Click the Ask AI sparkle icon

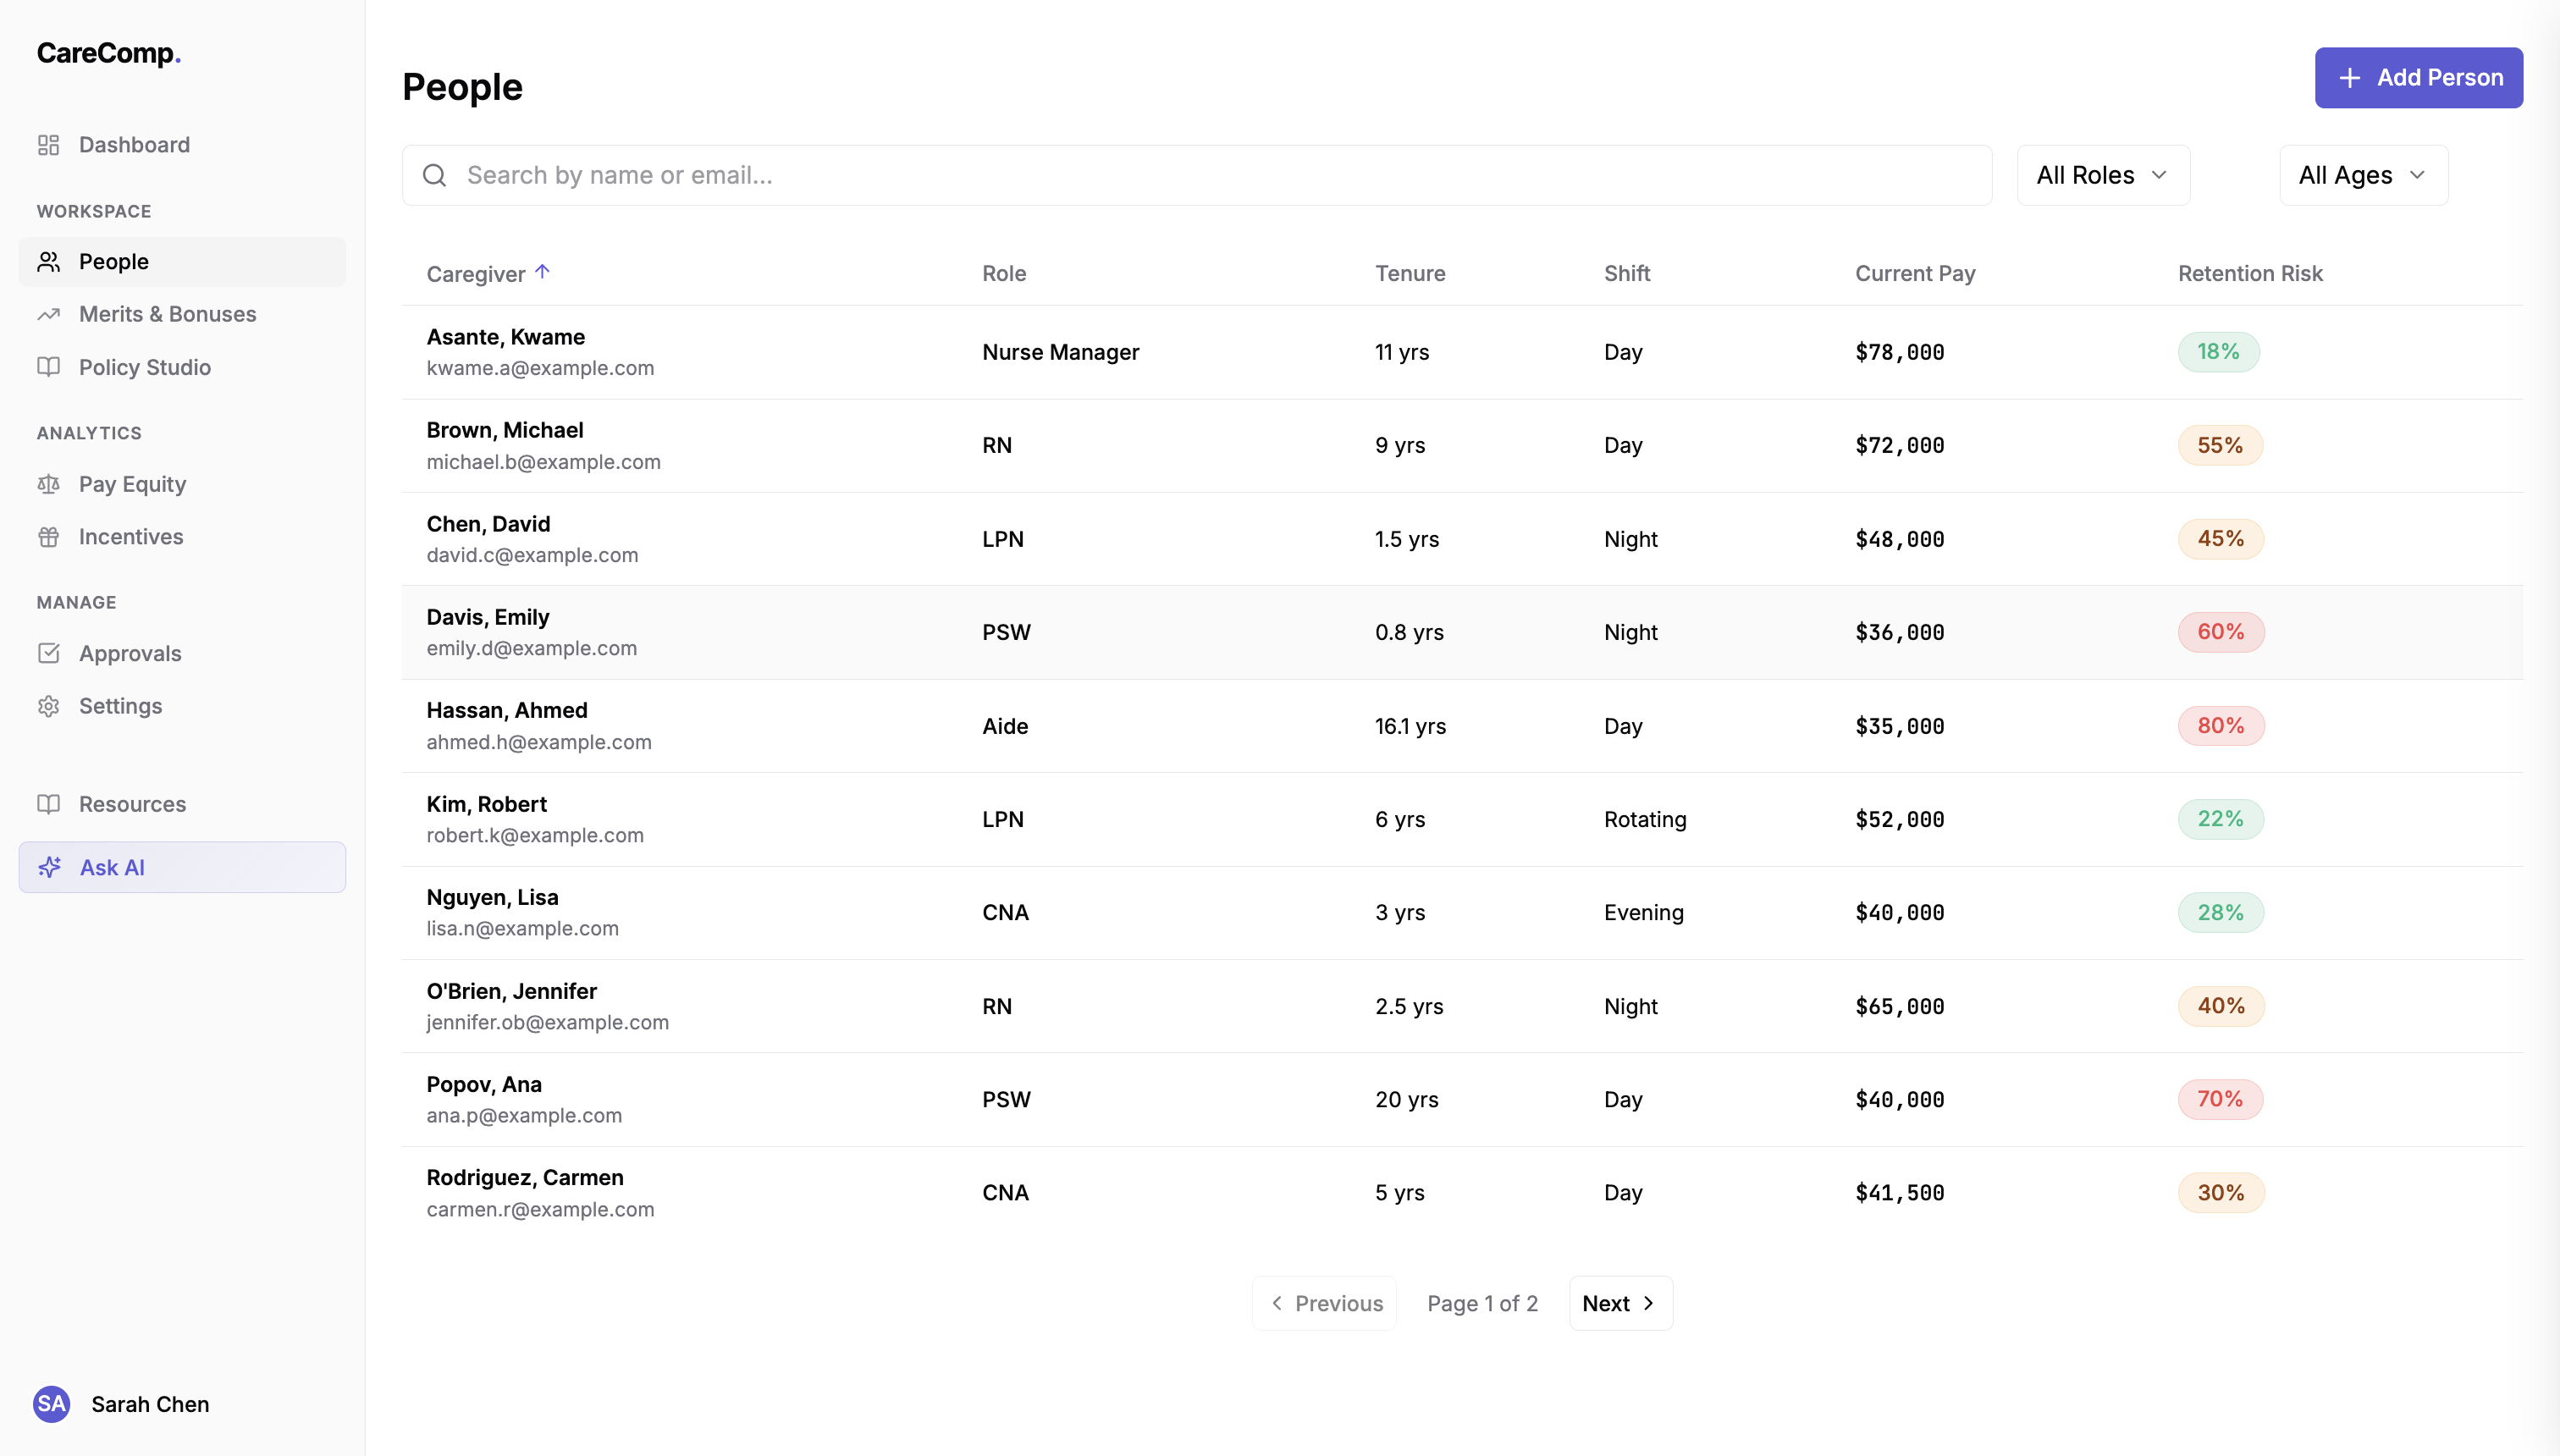[x=49, y=867]
